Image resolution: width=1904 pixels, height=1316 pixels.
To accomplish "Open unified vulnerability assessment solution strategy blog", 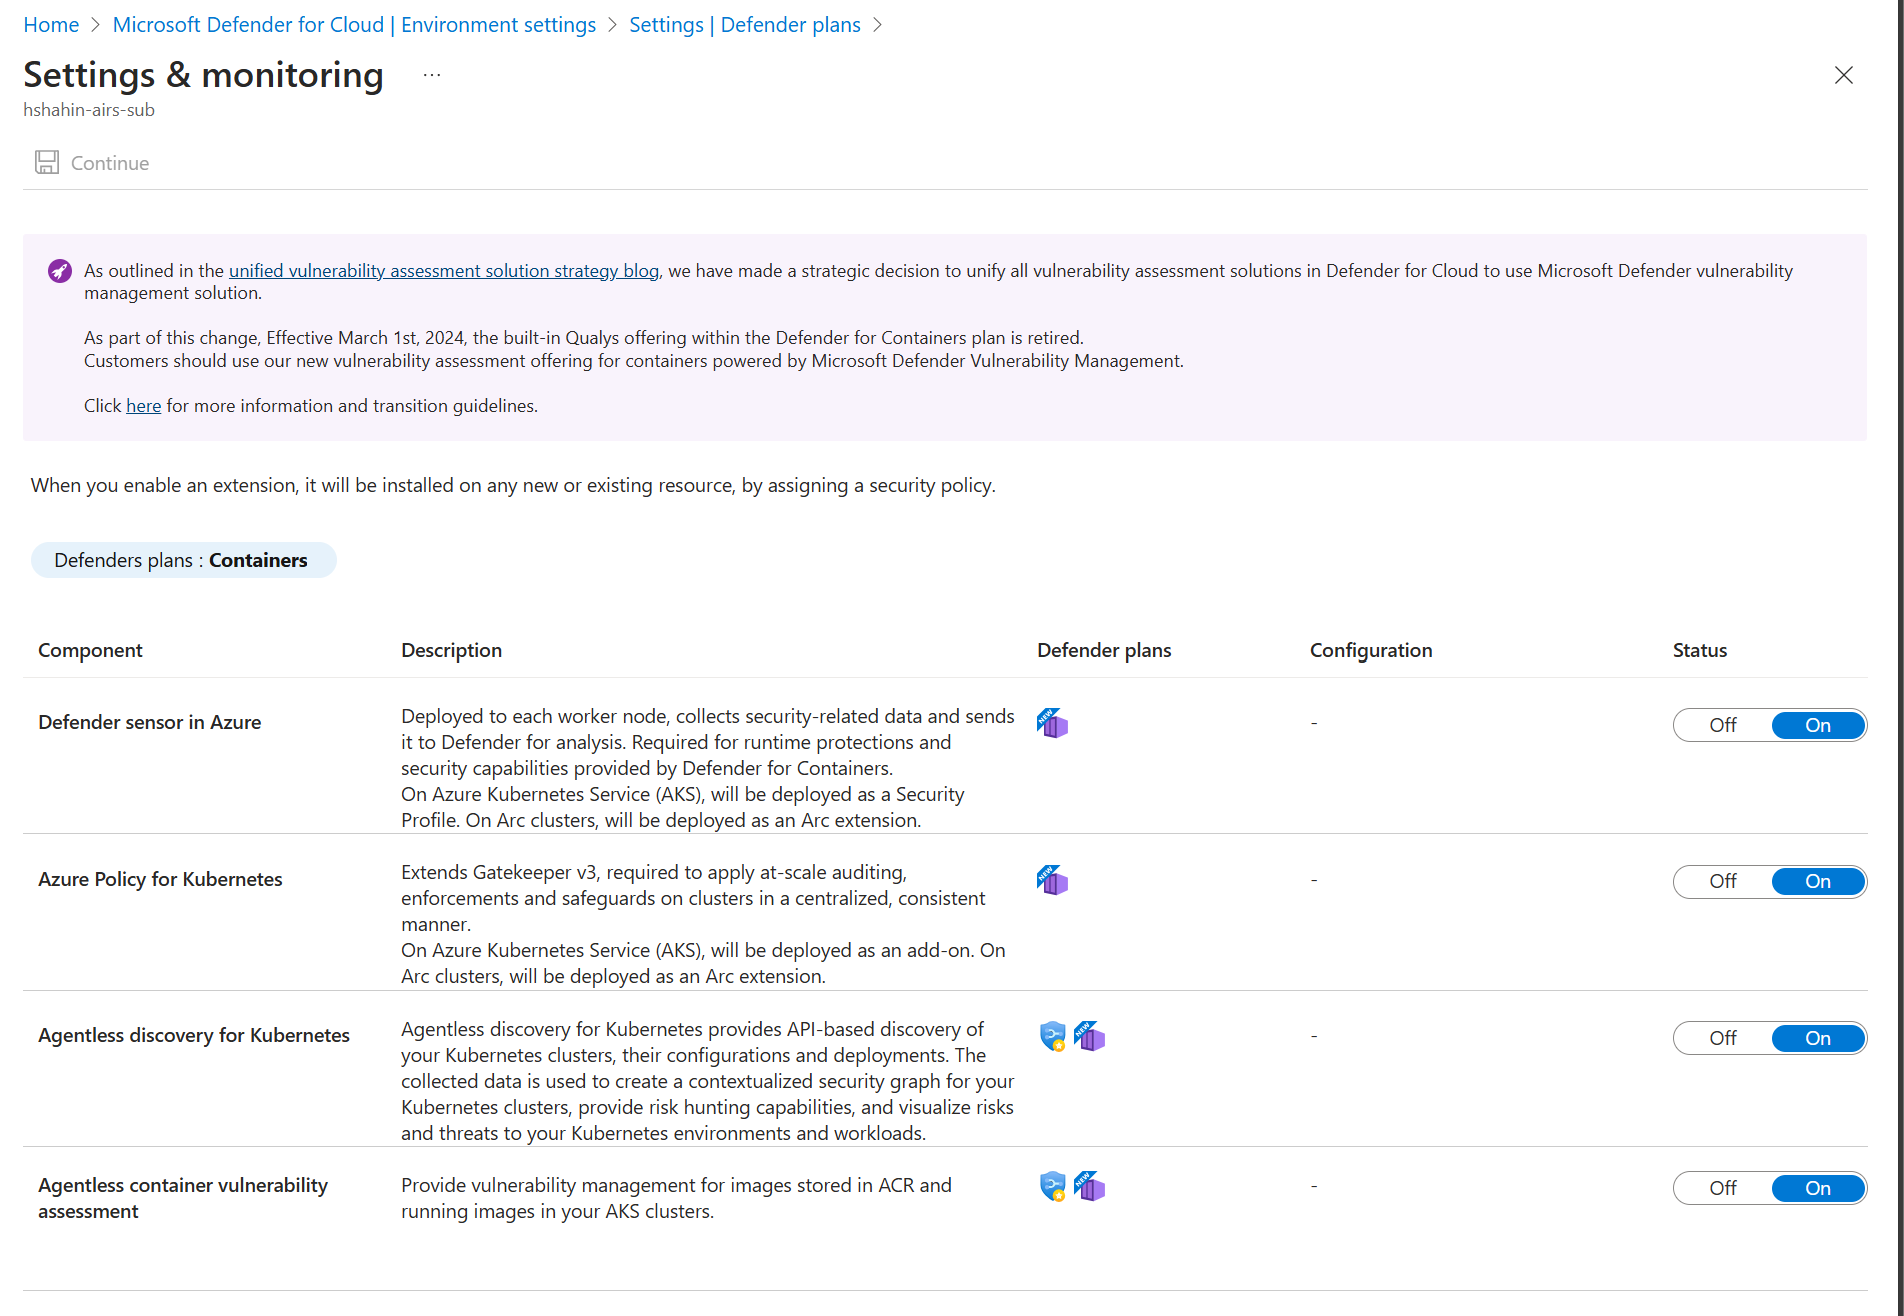I will (443, 271).
